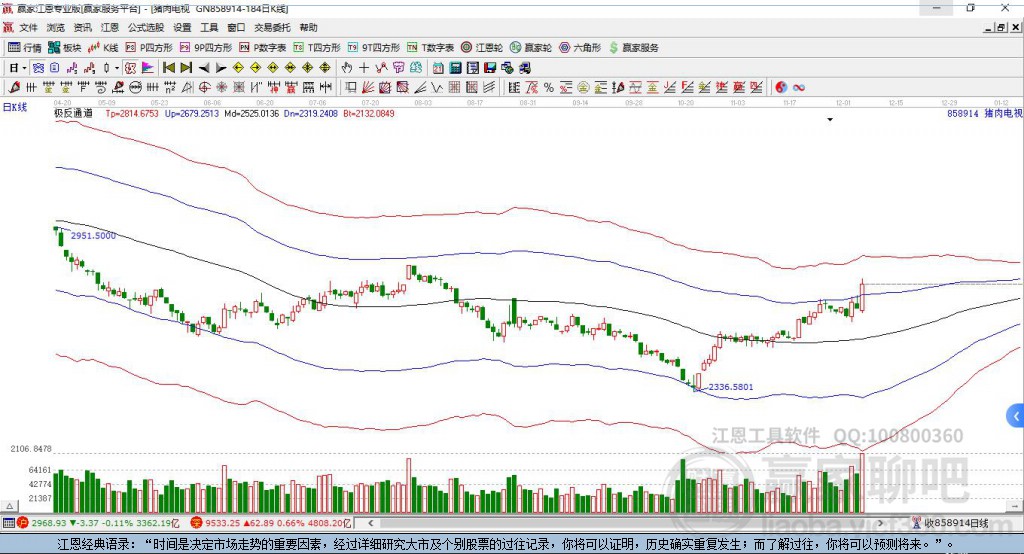Open the calculator icon in toolbar
The image size is (1024, 554).
coord(455,68)
